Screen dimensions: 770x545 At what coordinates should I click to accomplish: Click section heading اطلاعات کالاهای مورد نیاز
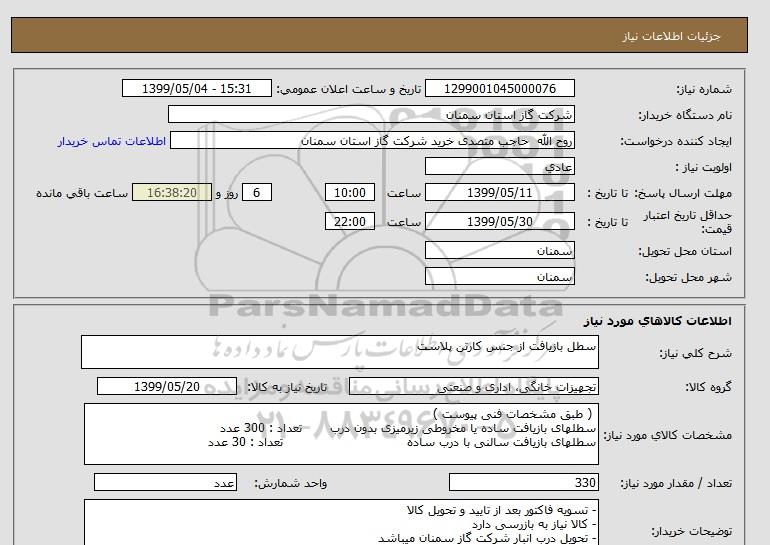(x=658, y=321)
